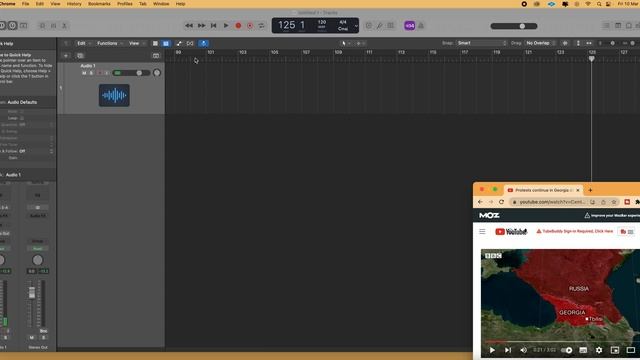The height and width of the screenshot is (360, 640).
Task: Click the duplicate track button
Action: point(80,56)
